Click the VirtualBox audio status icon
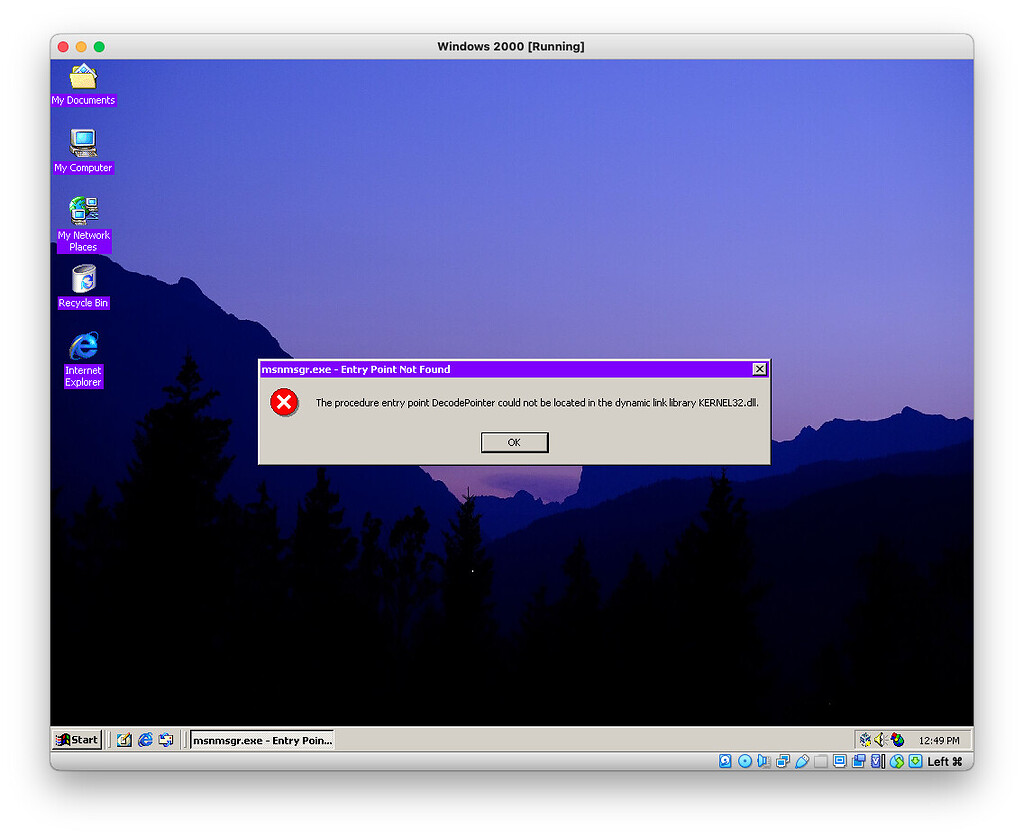The image size is (1024, 837). click(764, 761)
